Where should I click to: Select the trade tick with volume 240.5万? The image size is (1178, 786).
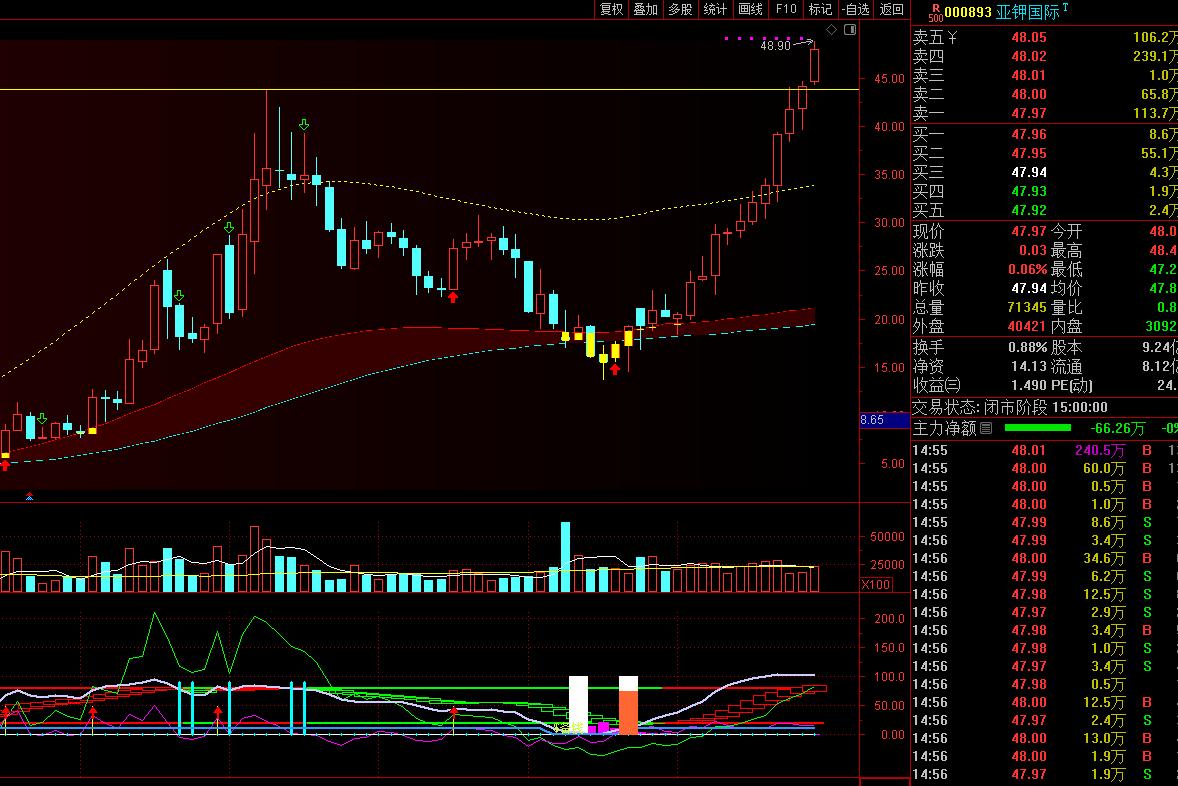tap(1044, 450)
